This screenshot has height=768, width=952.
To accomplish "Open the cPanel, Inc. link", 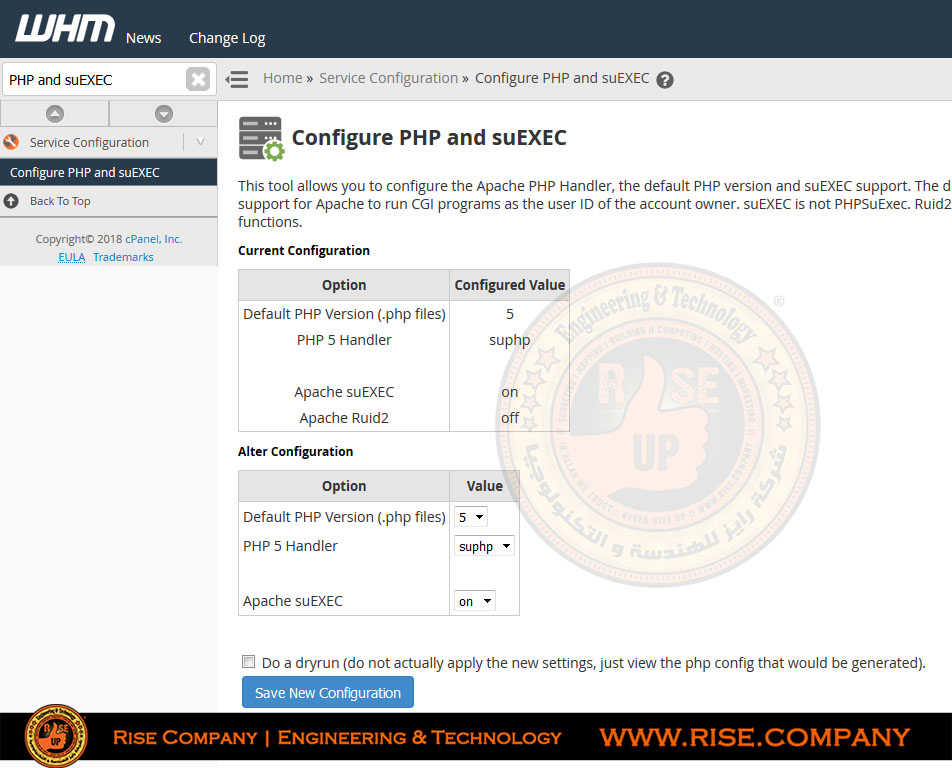I will click(154, 239).
